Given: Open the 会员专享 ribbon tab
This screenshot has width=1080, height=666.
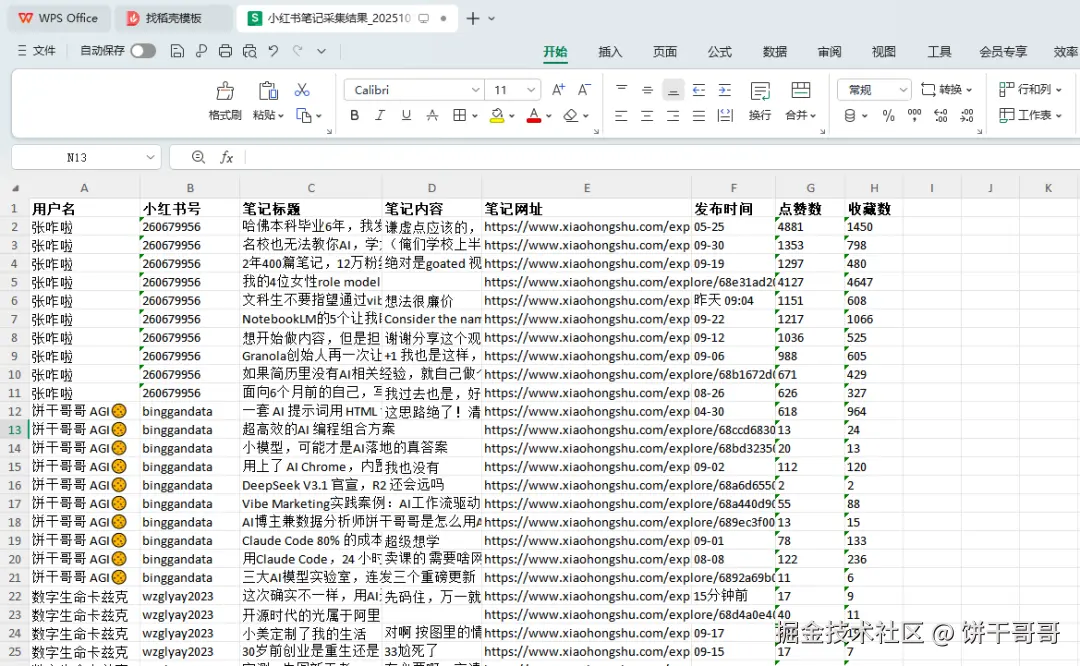Looking at the screenshot, I should click(1003, 52).
